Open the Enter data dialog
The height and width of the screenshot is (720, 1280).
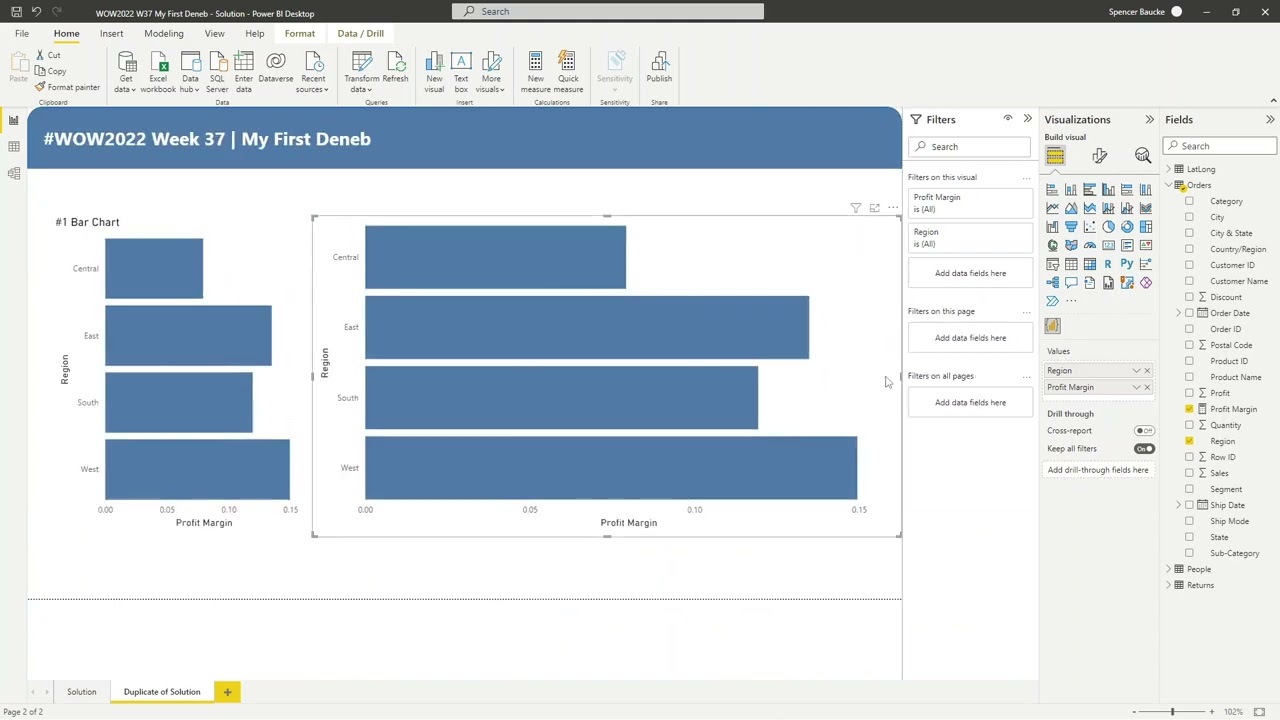[244, 72]
